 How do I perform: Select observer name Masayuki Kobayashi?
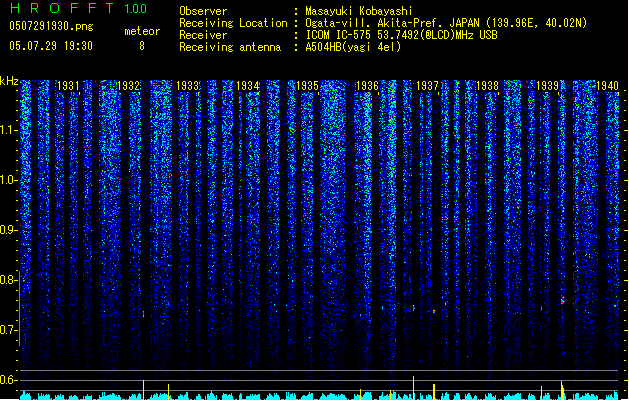(x=359, y=11)
